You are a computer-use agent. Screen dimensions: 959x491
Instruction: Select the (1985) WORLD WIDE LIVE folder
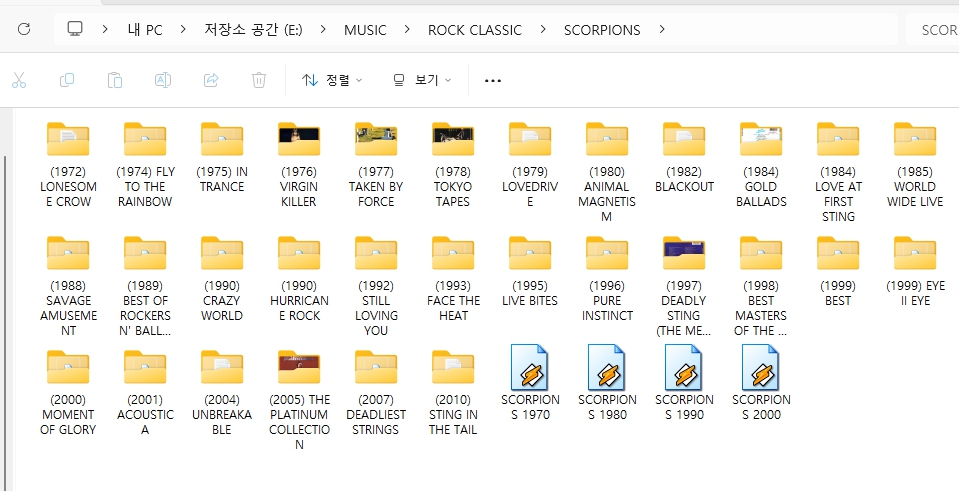(915, 164)
